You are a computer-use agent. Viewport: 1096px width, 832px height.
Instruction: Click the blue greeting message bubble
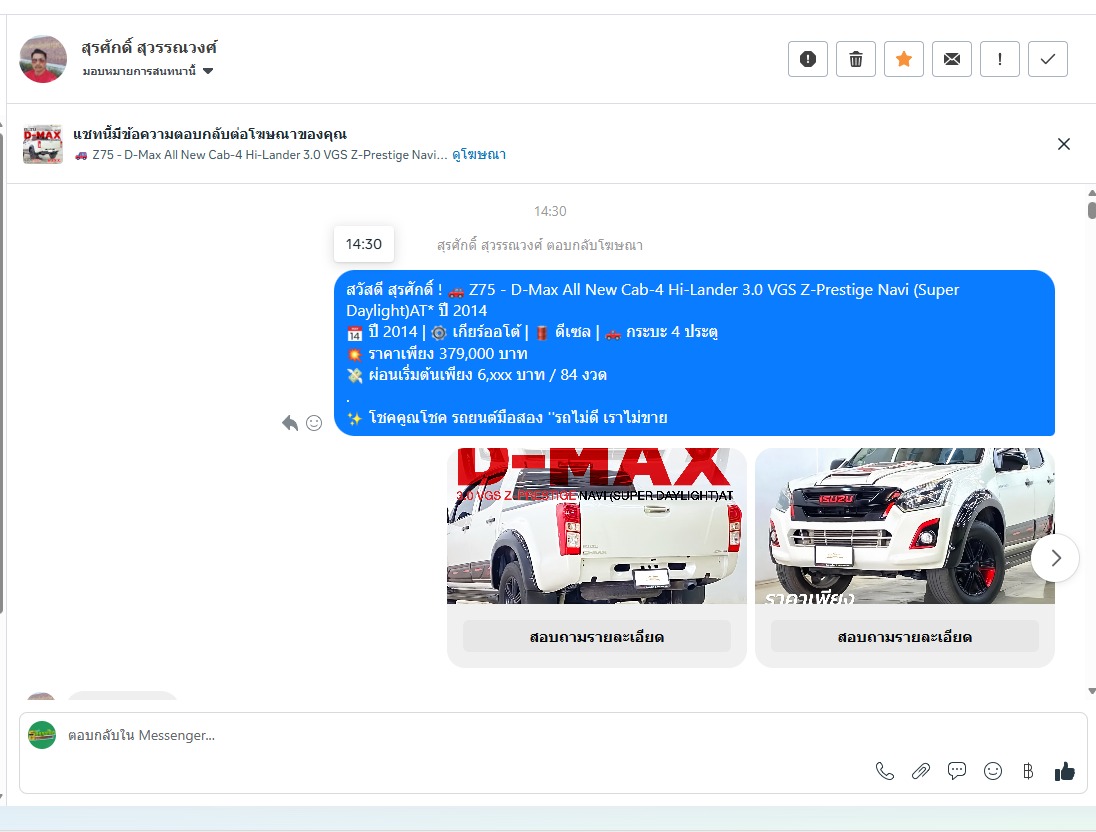(694, 353)
